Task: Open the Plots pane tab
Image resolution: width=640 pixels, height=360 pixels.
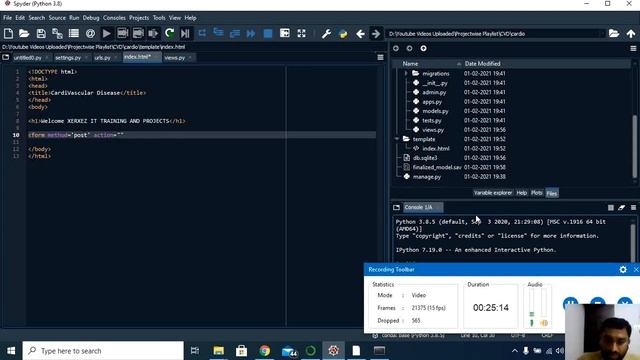Action: (537, 193)
